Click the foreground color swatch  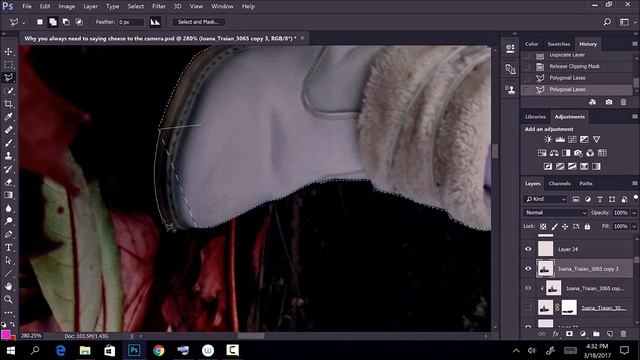[x=5, y=334]
